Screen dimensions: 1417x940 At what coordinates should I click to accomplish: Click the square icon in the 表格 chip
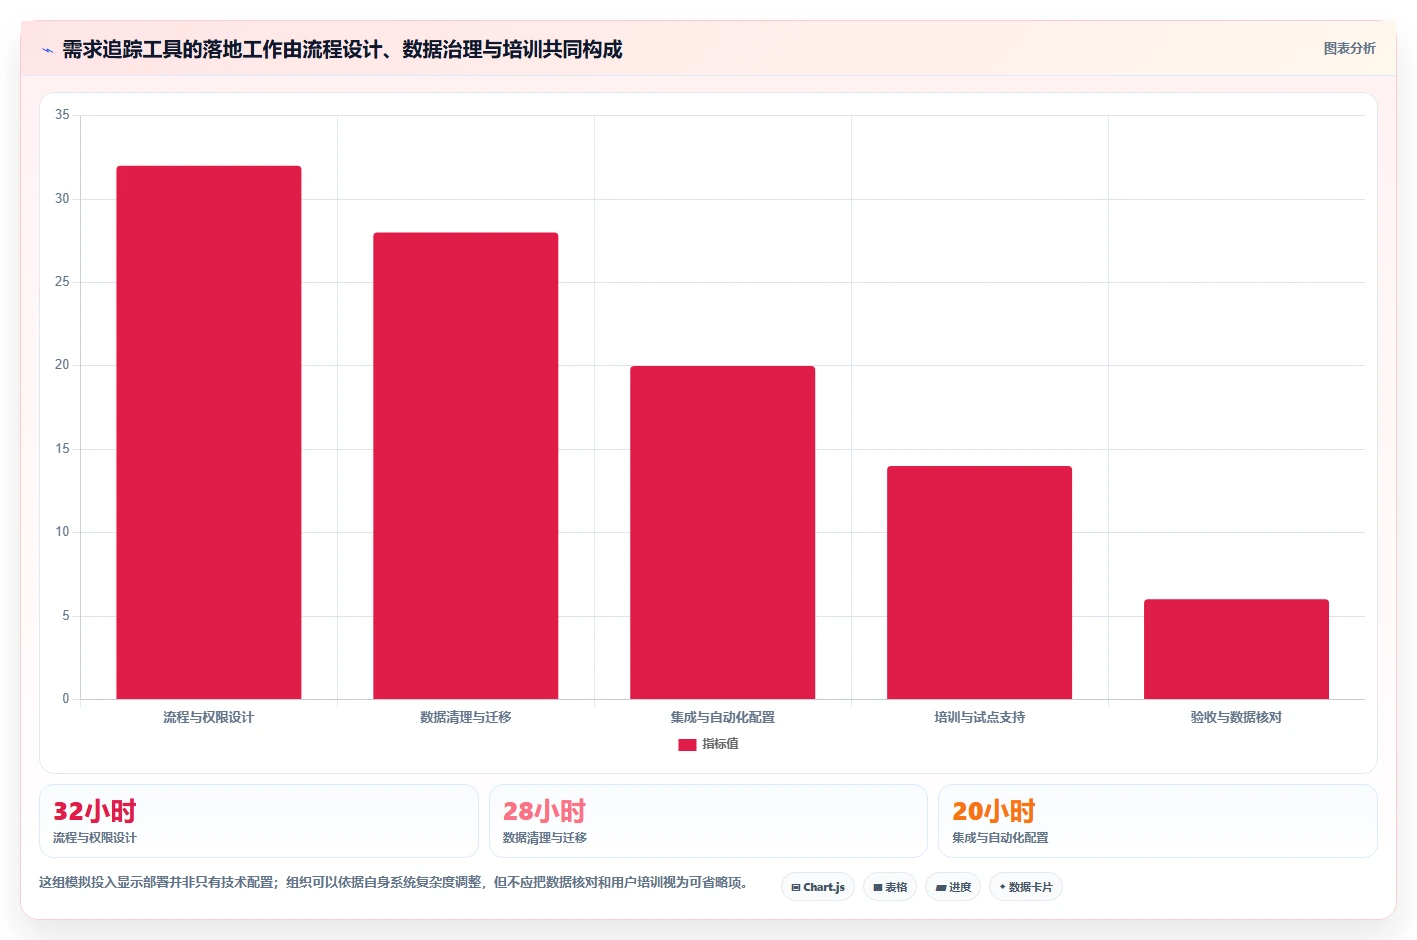pyautogui.click(x=878, y=887)
